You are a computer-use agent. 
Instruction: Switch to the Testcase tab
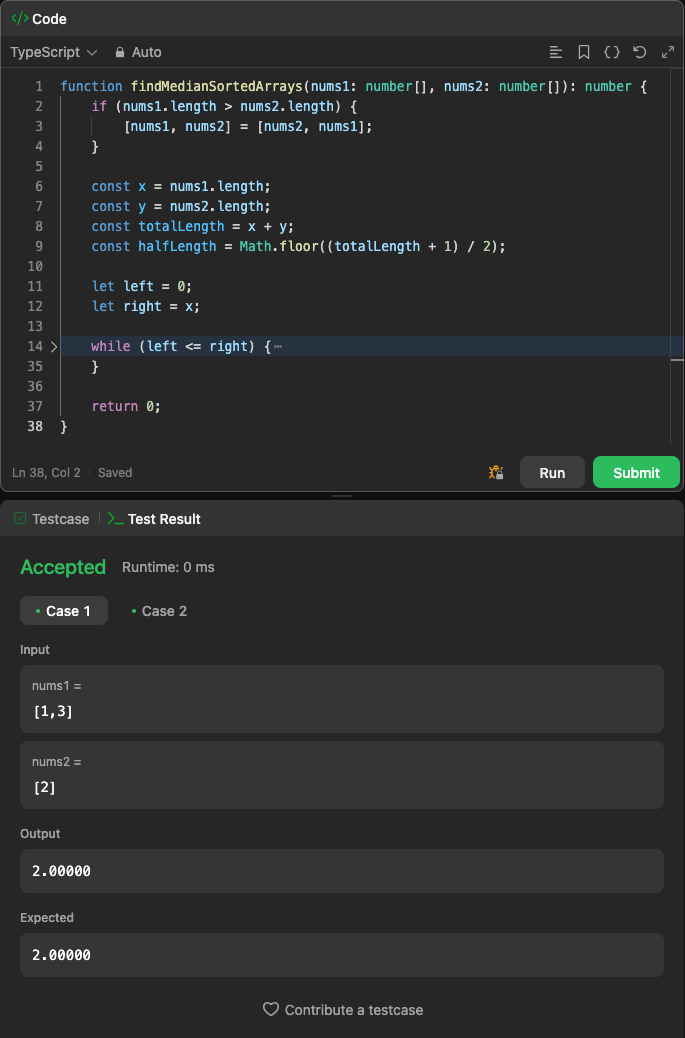click(x=52, y=519)
